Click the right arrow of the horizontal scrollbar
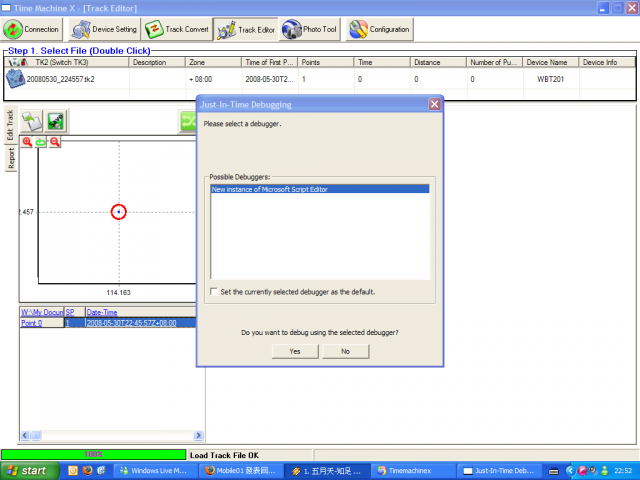Viewport: 640px width, 480px height. coord(199,436)
